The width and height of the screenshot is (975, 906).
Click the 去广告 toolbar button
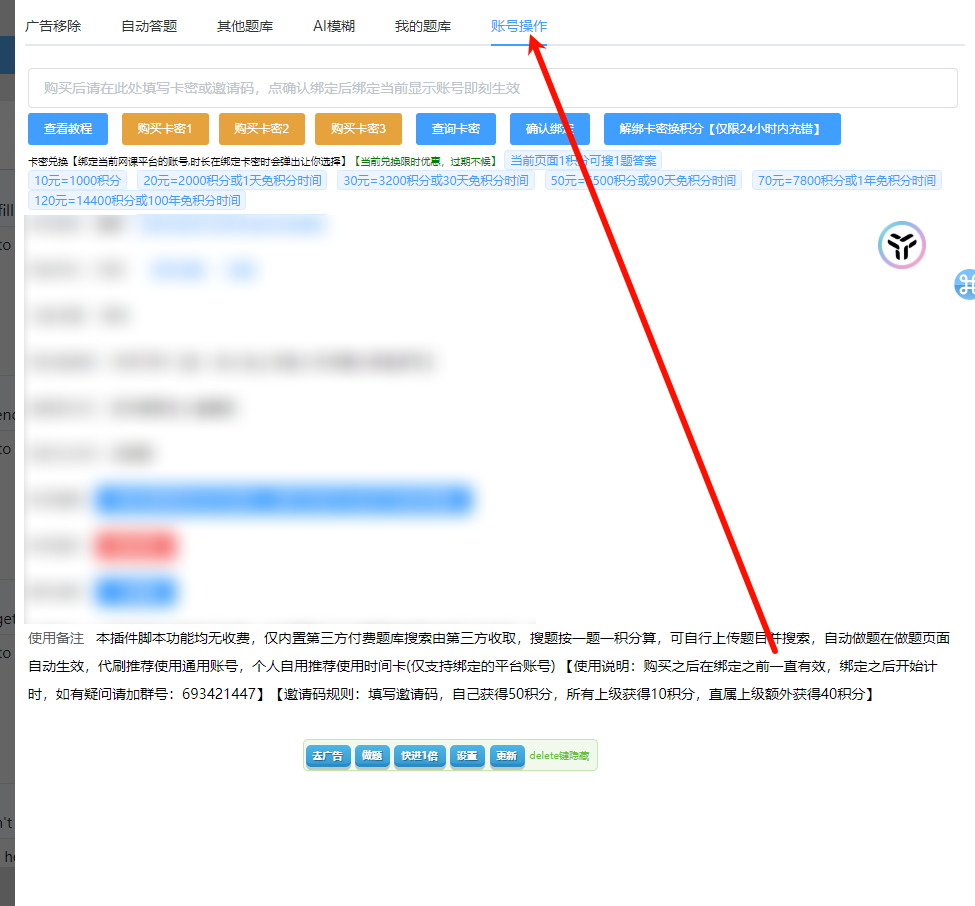(x=327, y=756)
